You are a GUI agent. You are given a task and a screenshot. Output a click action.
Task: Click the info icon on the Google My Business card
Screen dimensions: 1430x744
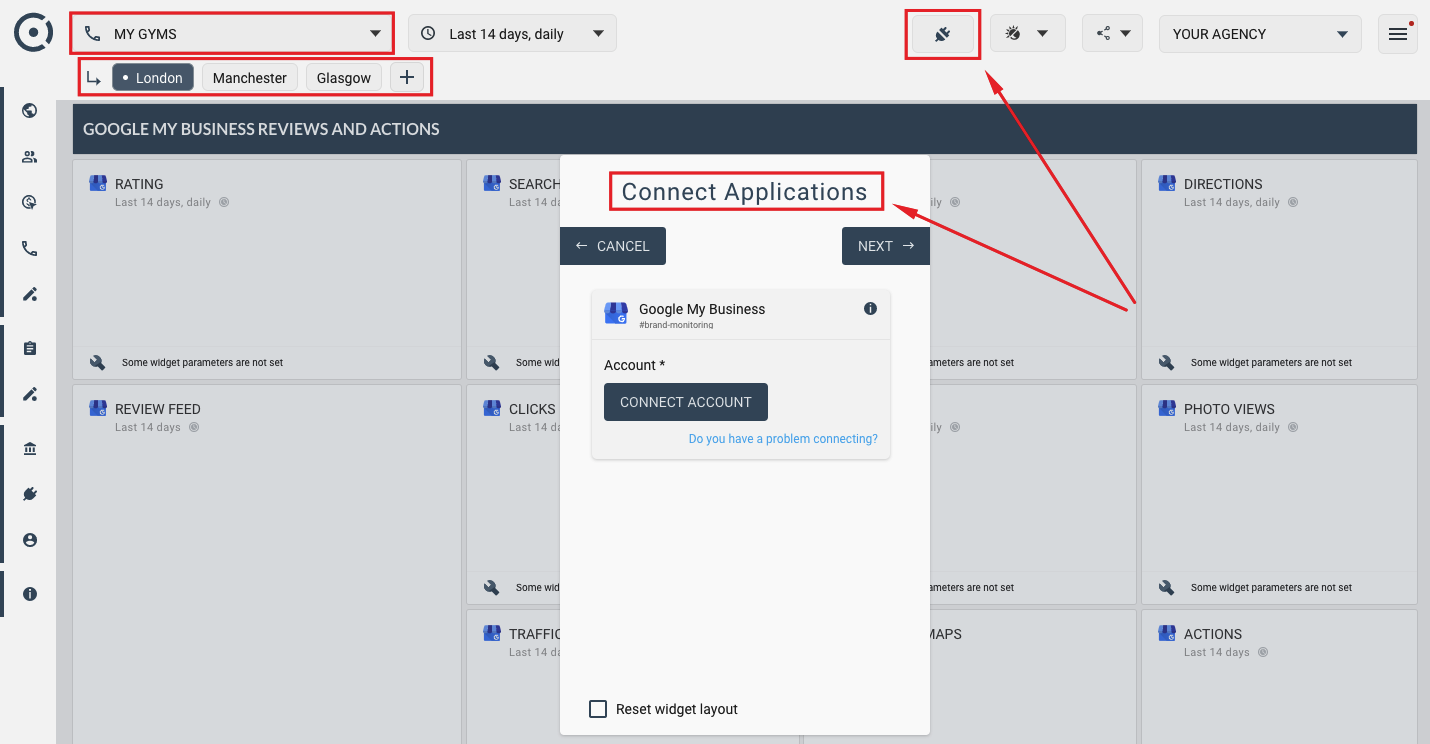point(870,309)
